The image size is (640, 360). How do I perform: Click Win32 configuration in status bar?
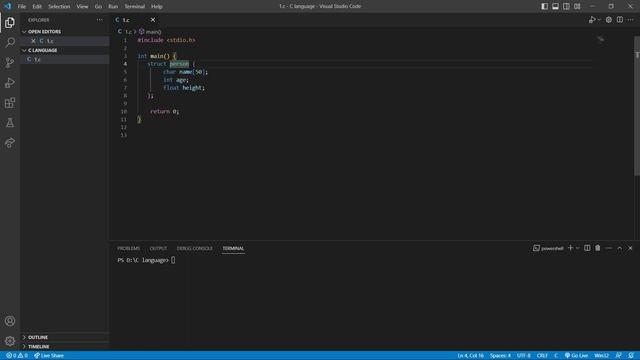[x=602, y=356]
